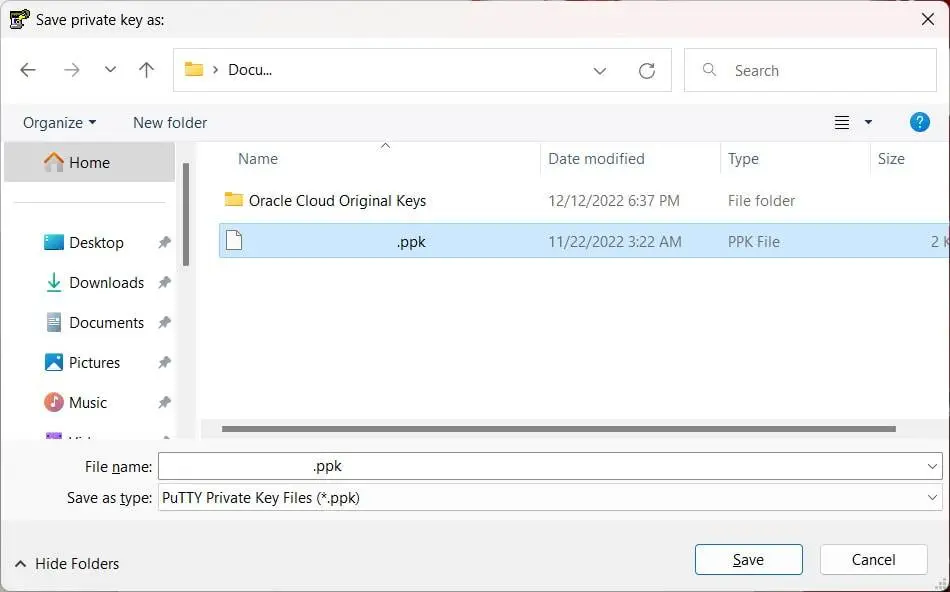This screenshot has height=592, width=950.
Task: Click the horizontal scrollbar in file list
Action: (559, 429)
